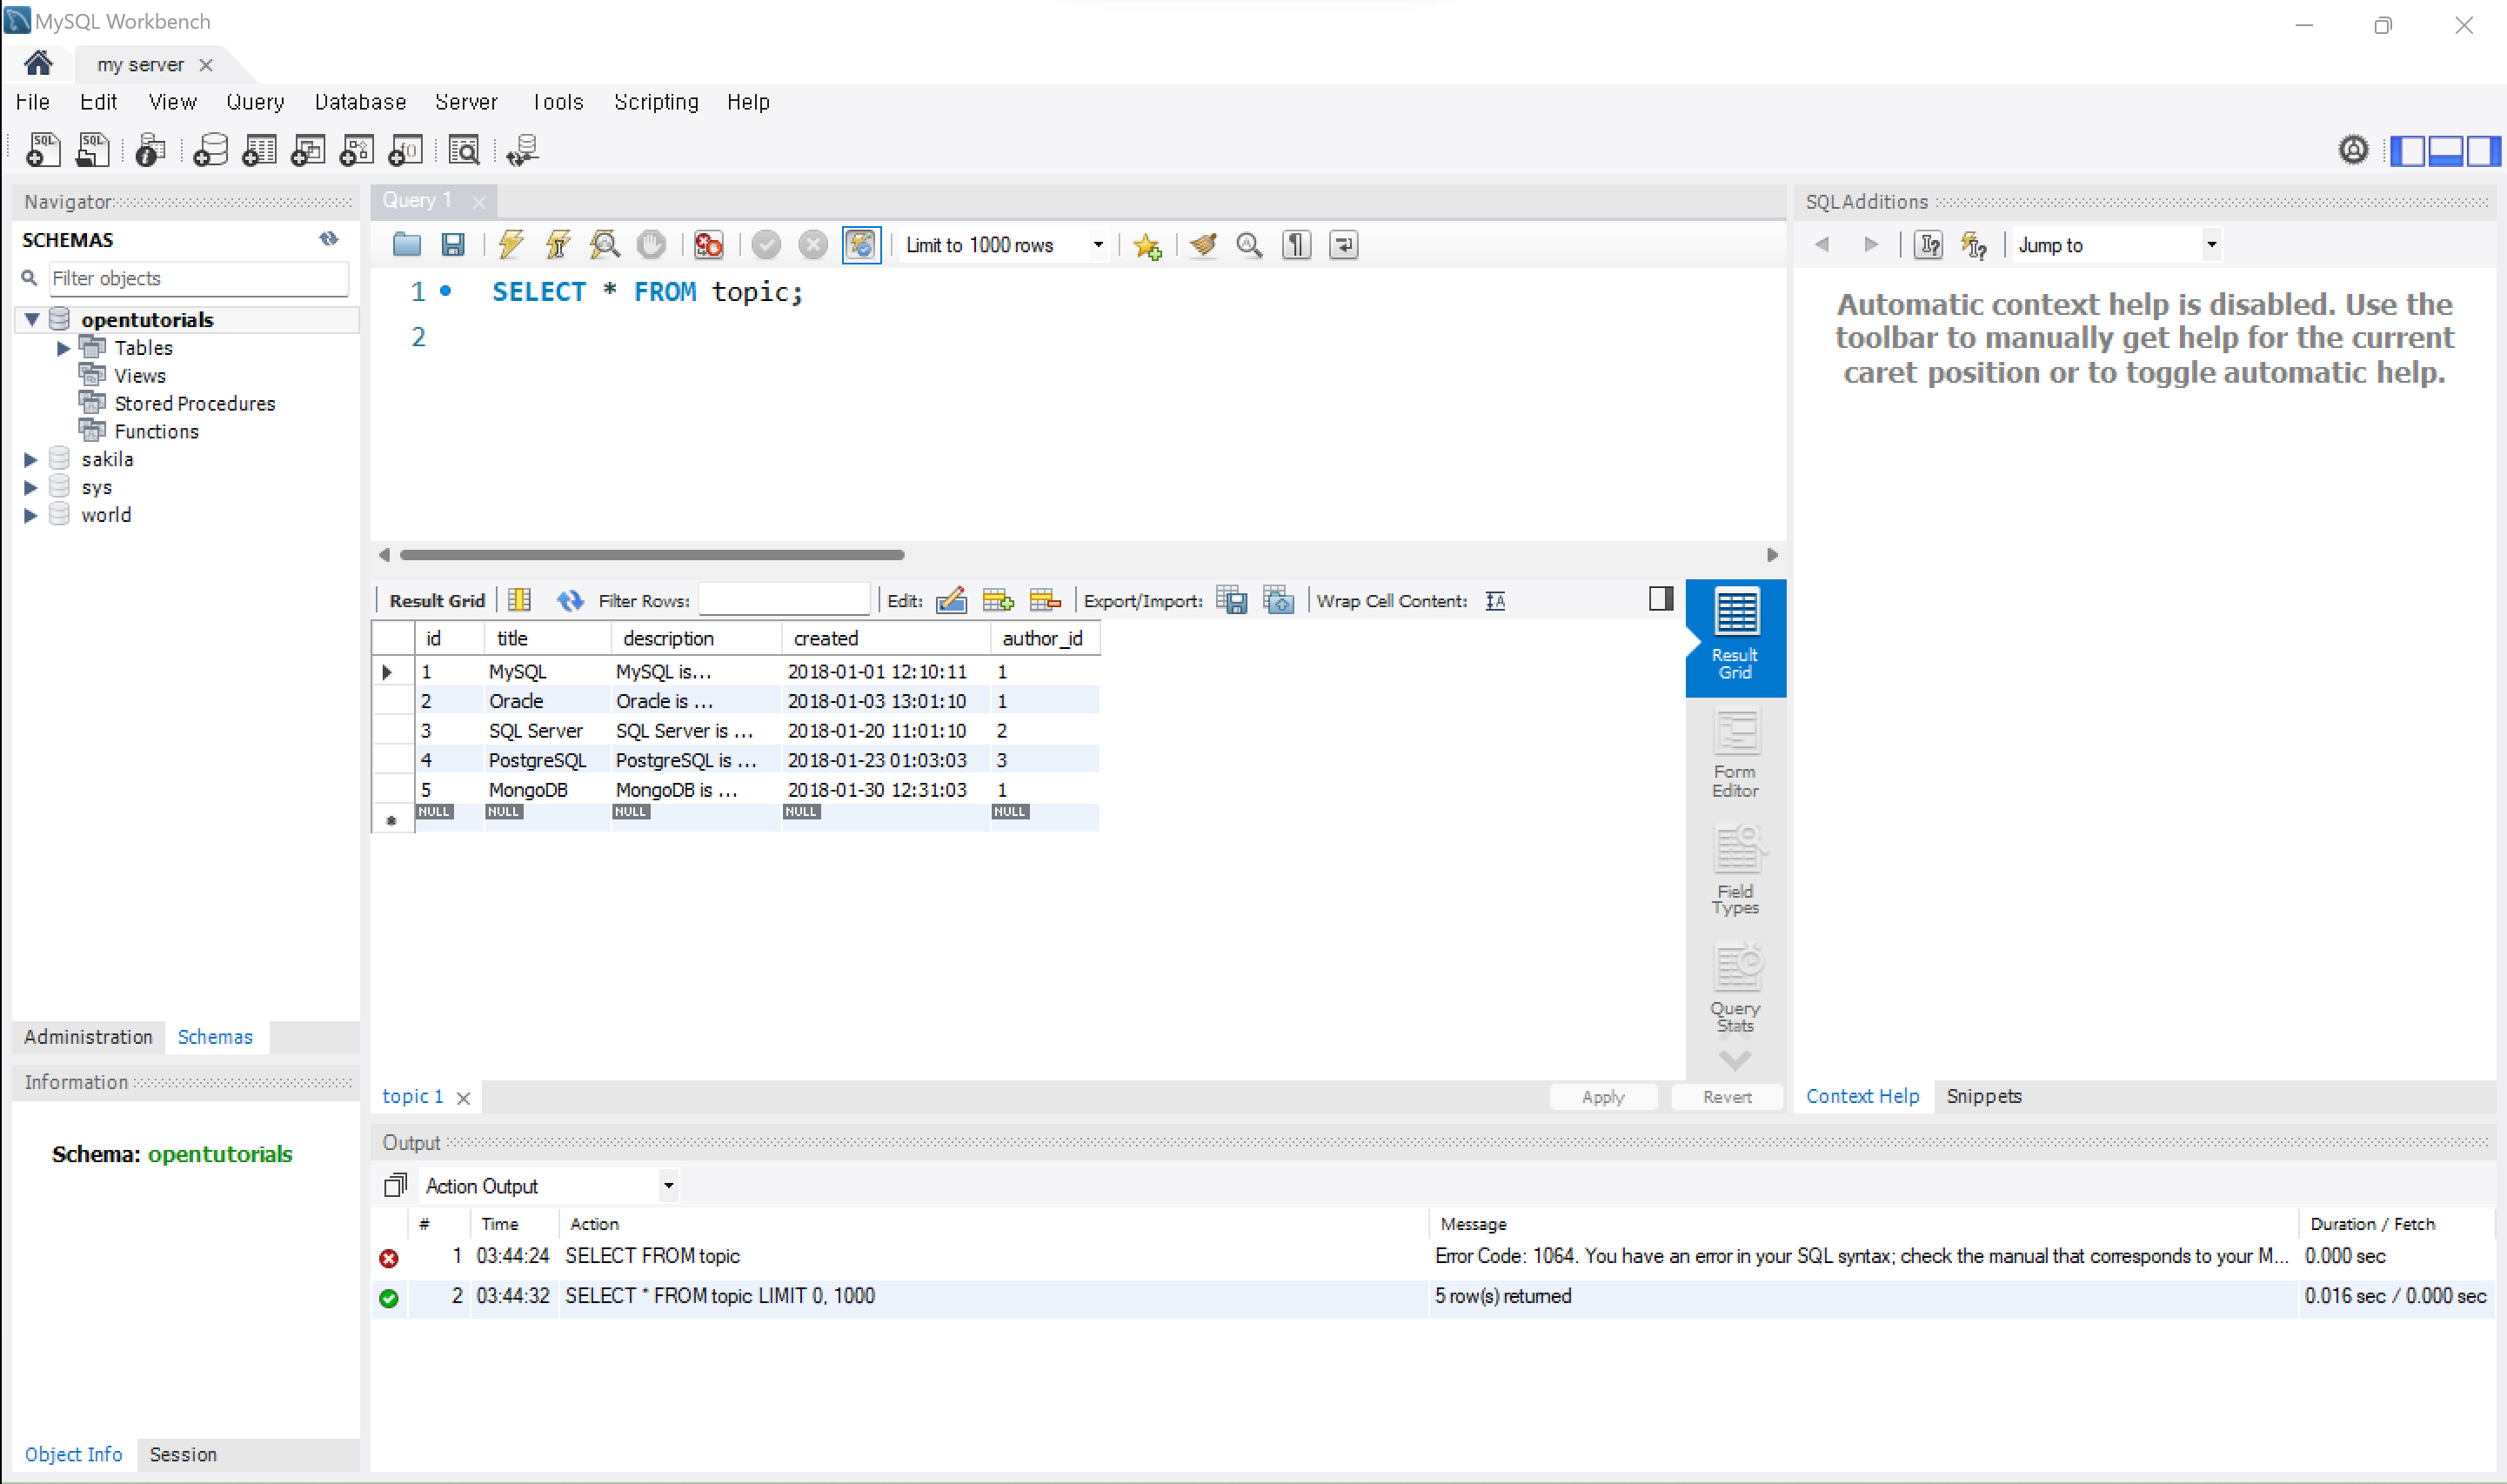
Task: Create new table icon in toolbar
Action: pos(259,150)
